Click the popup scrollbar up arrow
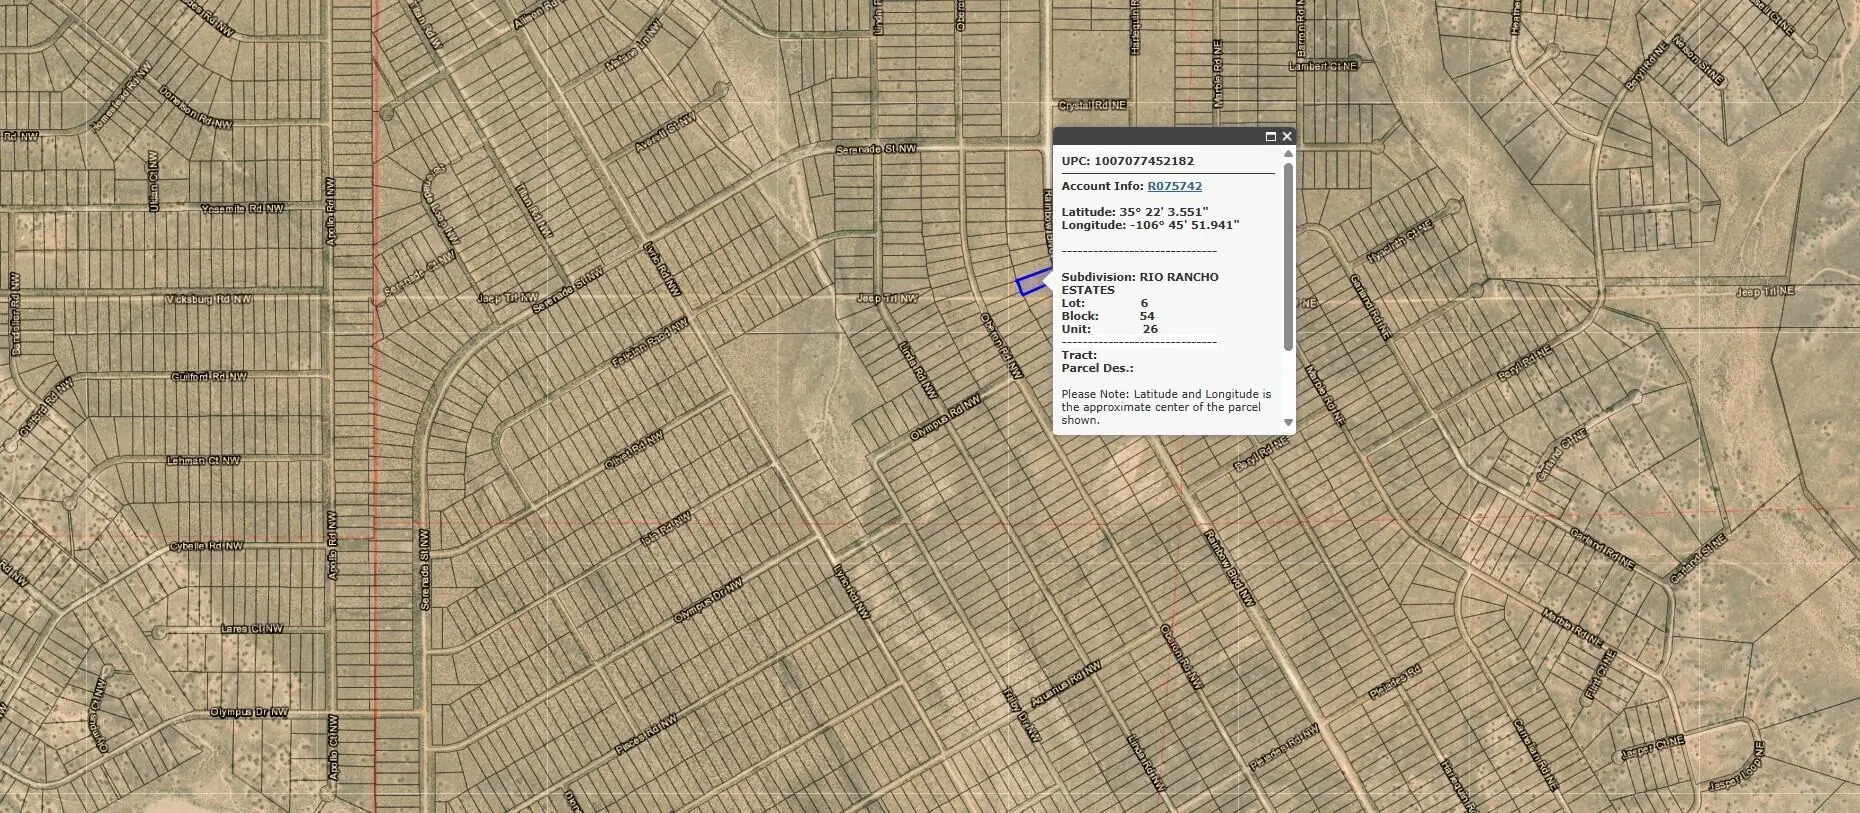Screen dimensions: 1860x813 coord(1288,153)
